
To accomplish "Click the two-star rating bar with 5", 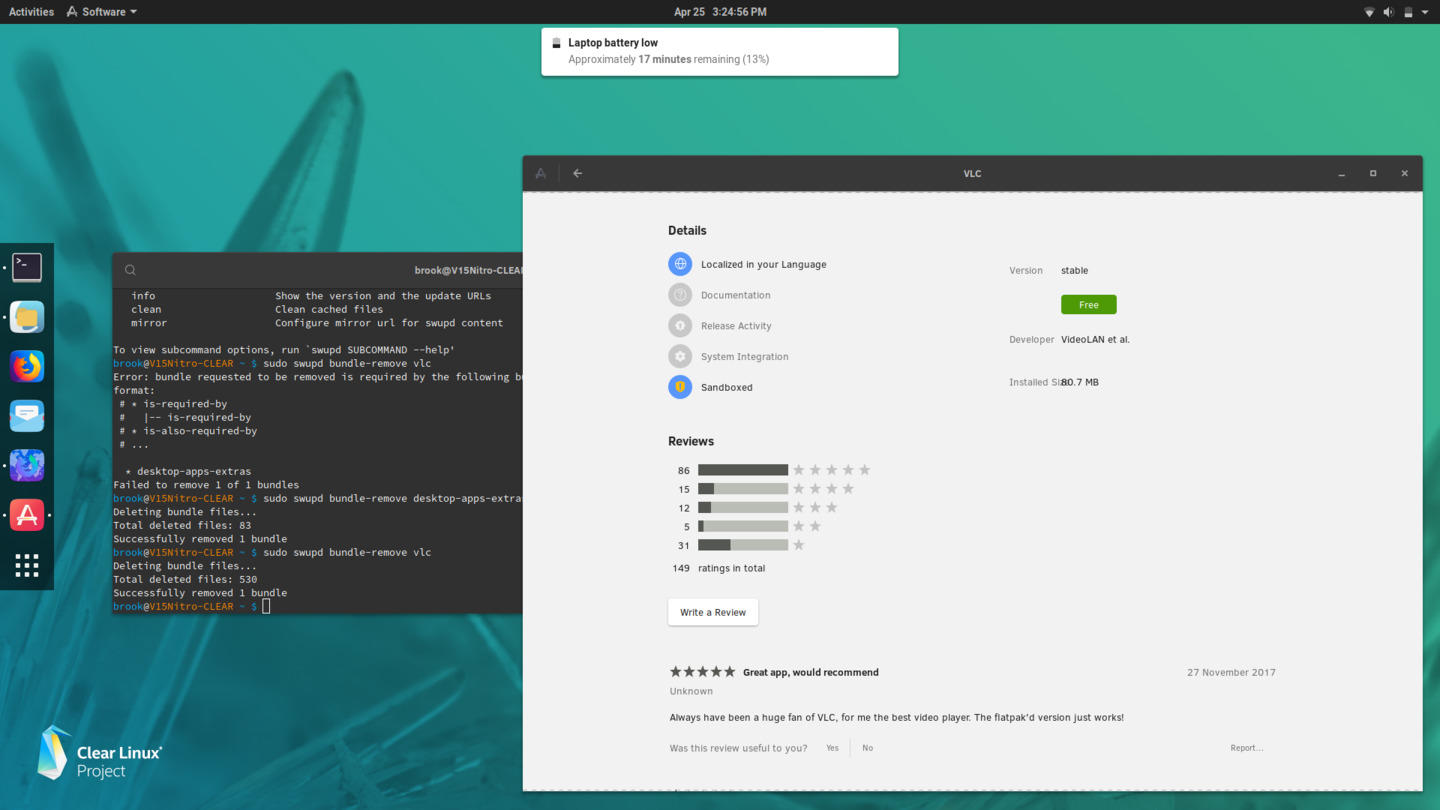I will [743, 526].
